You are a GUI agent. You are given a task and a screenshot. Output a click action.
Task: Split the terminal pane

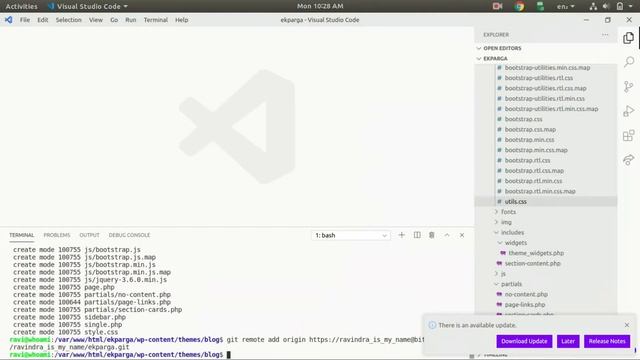[x=417, y=235]
